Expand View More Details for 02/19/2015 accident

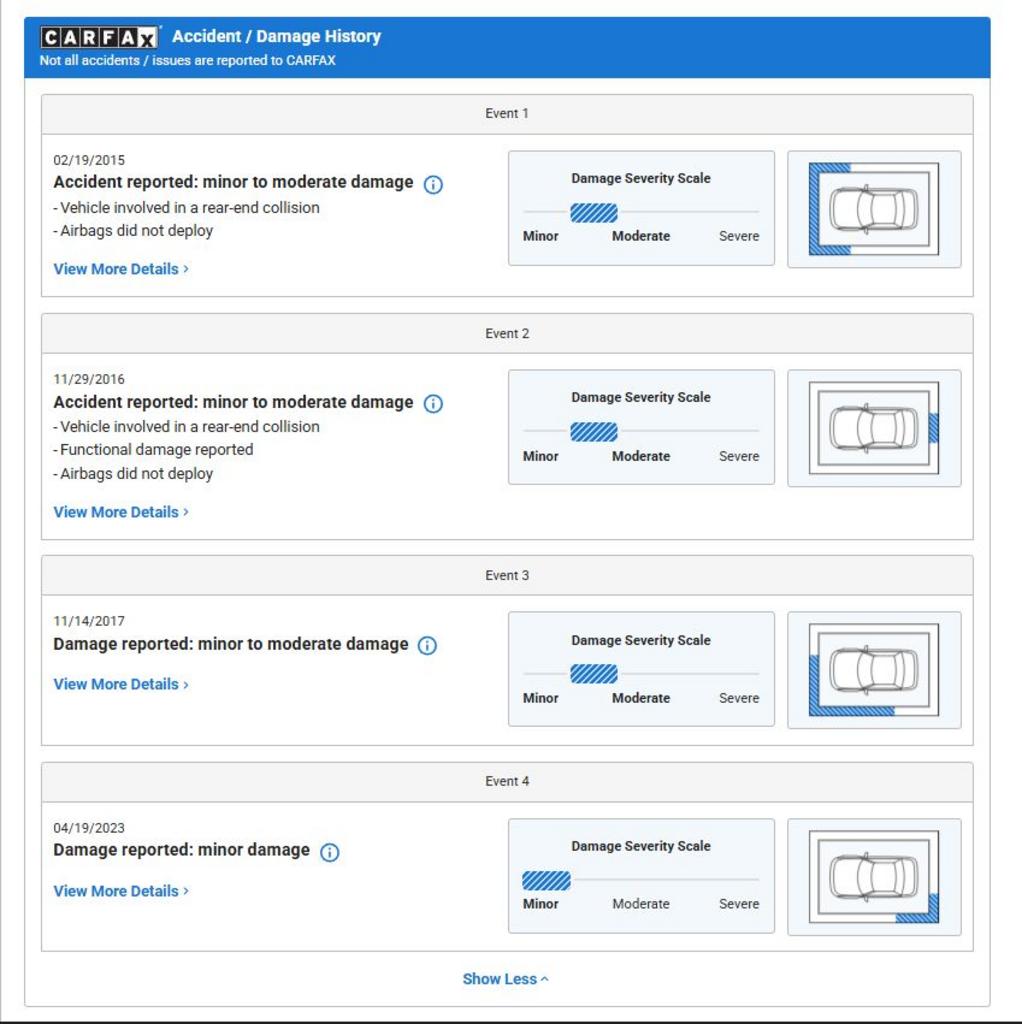tap(121, 269)
